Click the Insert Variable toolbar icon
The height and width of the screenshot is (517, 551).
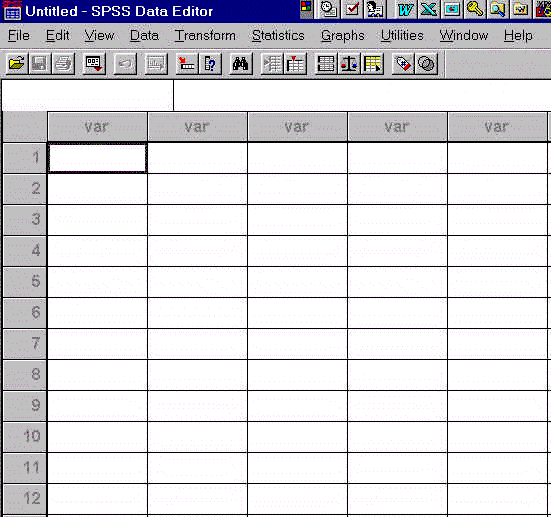pyautogui.click(x=295, y=64)
